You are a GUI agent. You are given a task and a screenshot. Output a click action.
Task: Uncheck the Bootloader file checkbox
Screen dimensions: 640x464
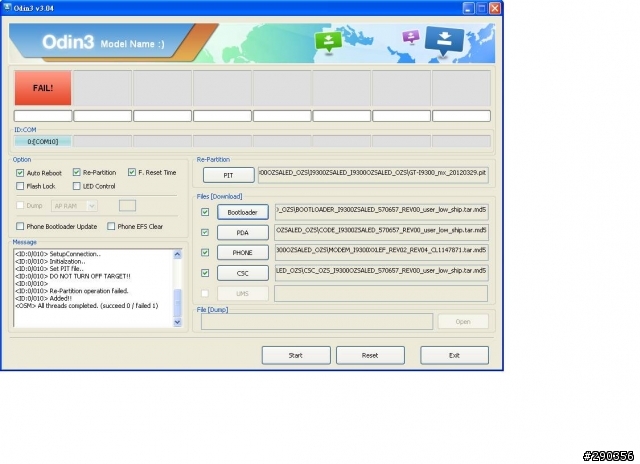click(205, 212)
